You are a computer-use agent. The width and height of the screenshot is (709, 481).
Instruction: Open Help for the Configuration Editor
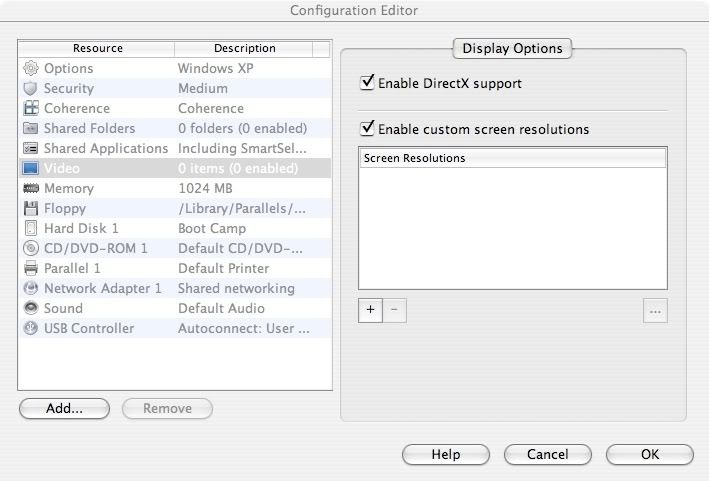[445, 454]
